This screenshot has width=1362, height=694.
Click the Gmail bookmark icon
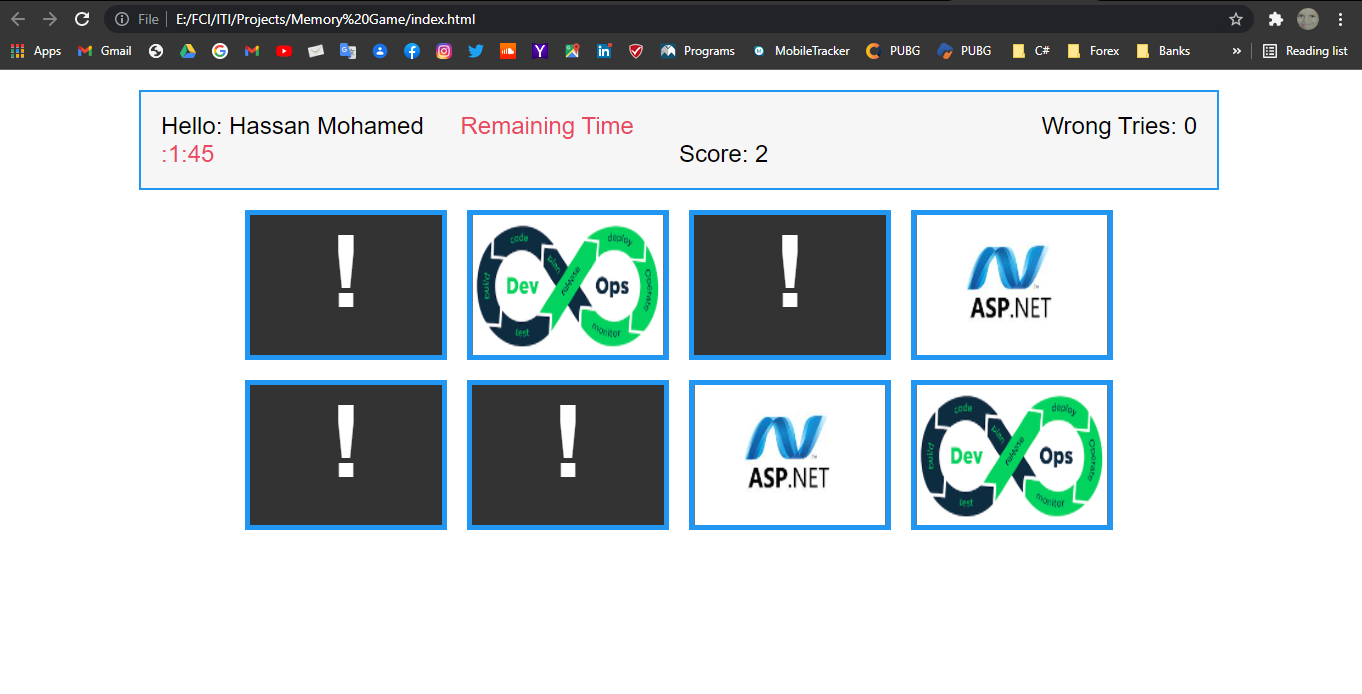pos(87,51)
